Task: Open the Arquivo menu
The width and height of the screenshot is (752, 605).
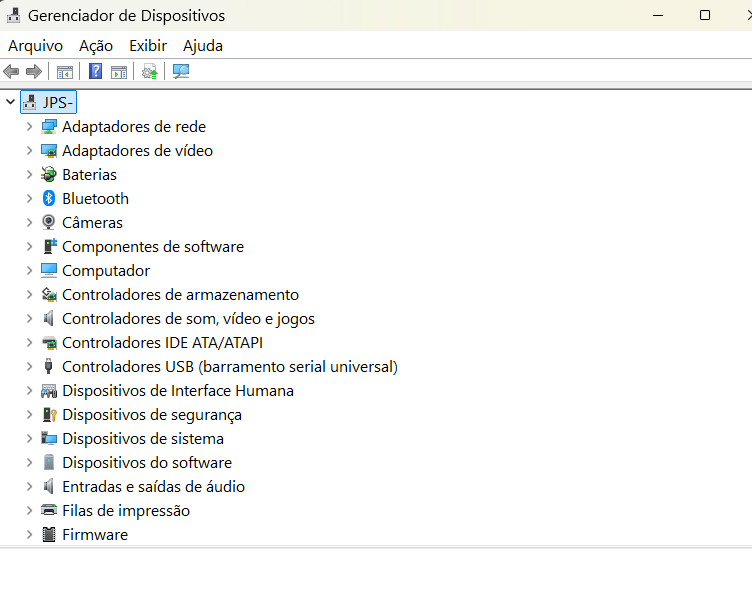Action: click(x=35, y=46)
